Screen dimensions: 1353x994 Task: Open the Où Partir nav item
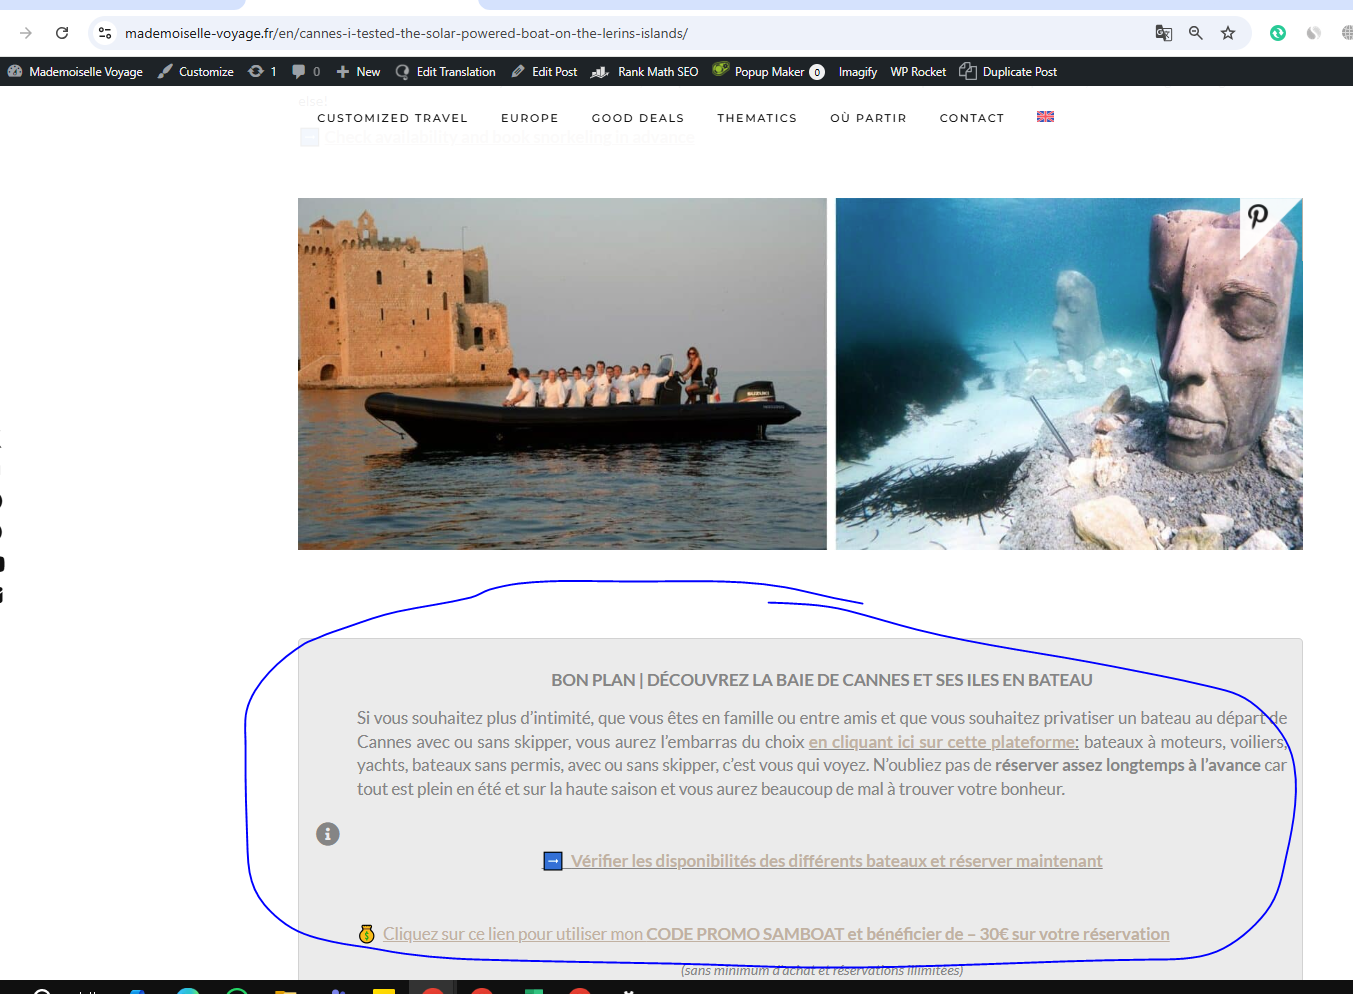click(868, 118)
